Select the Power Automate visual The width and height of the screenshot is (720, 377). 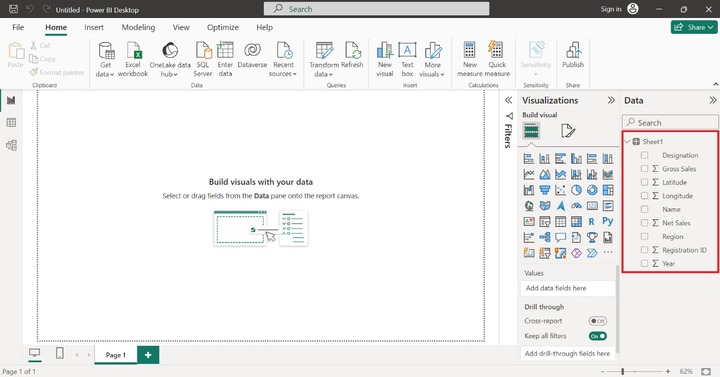tap(592, 253)
